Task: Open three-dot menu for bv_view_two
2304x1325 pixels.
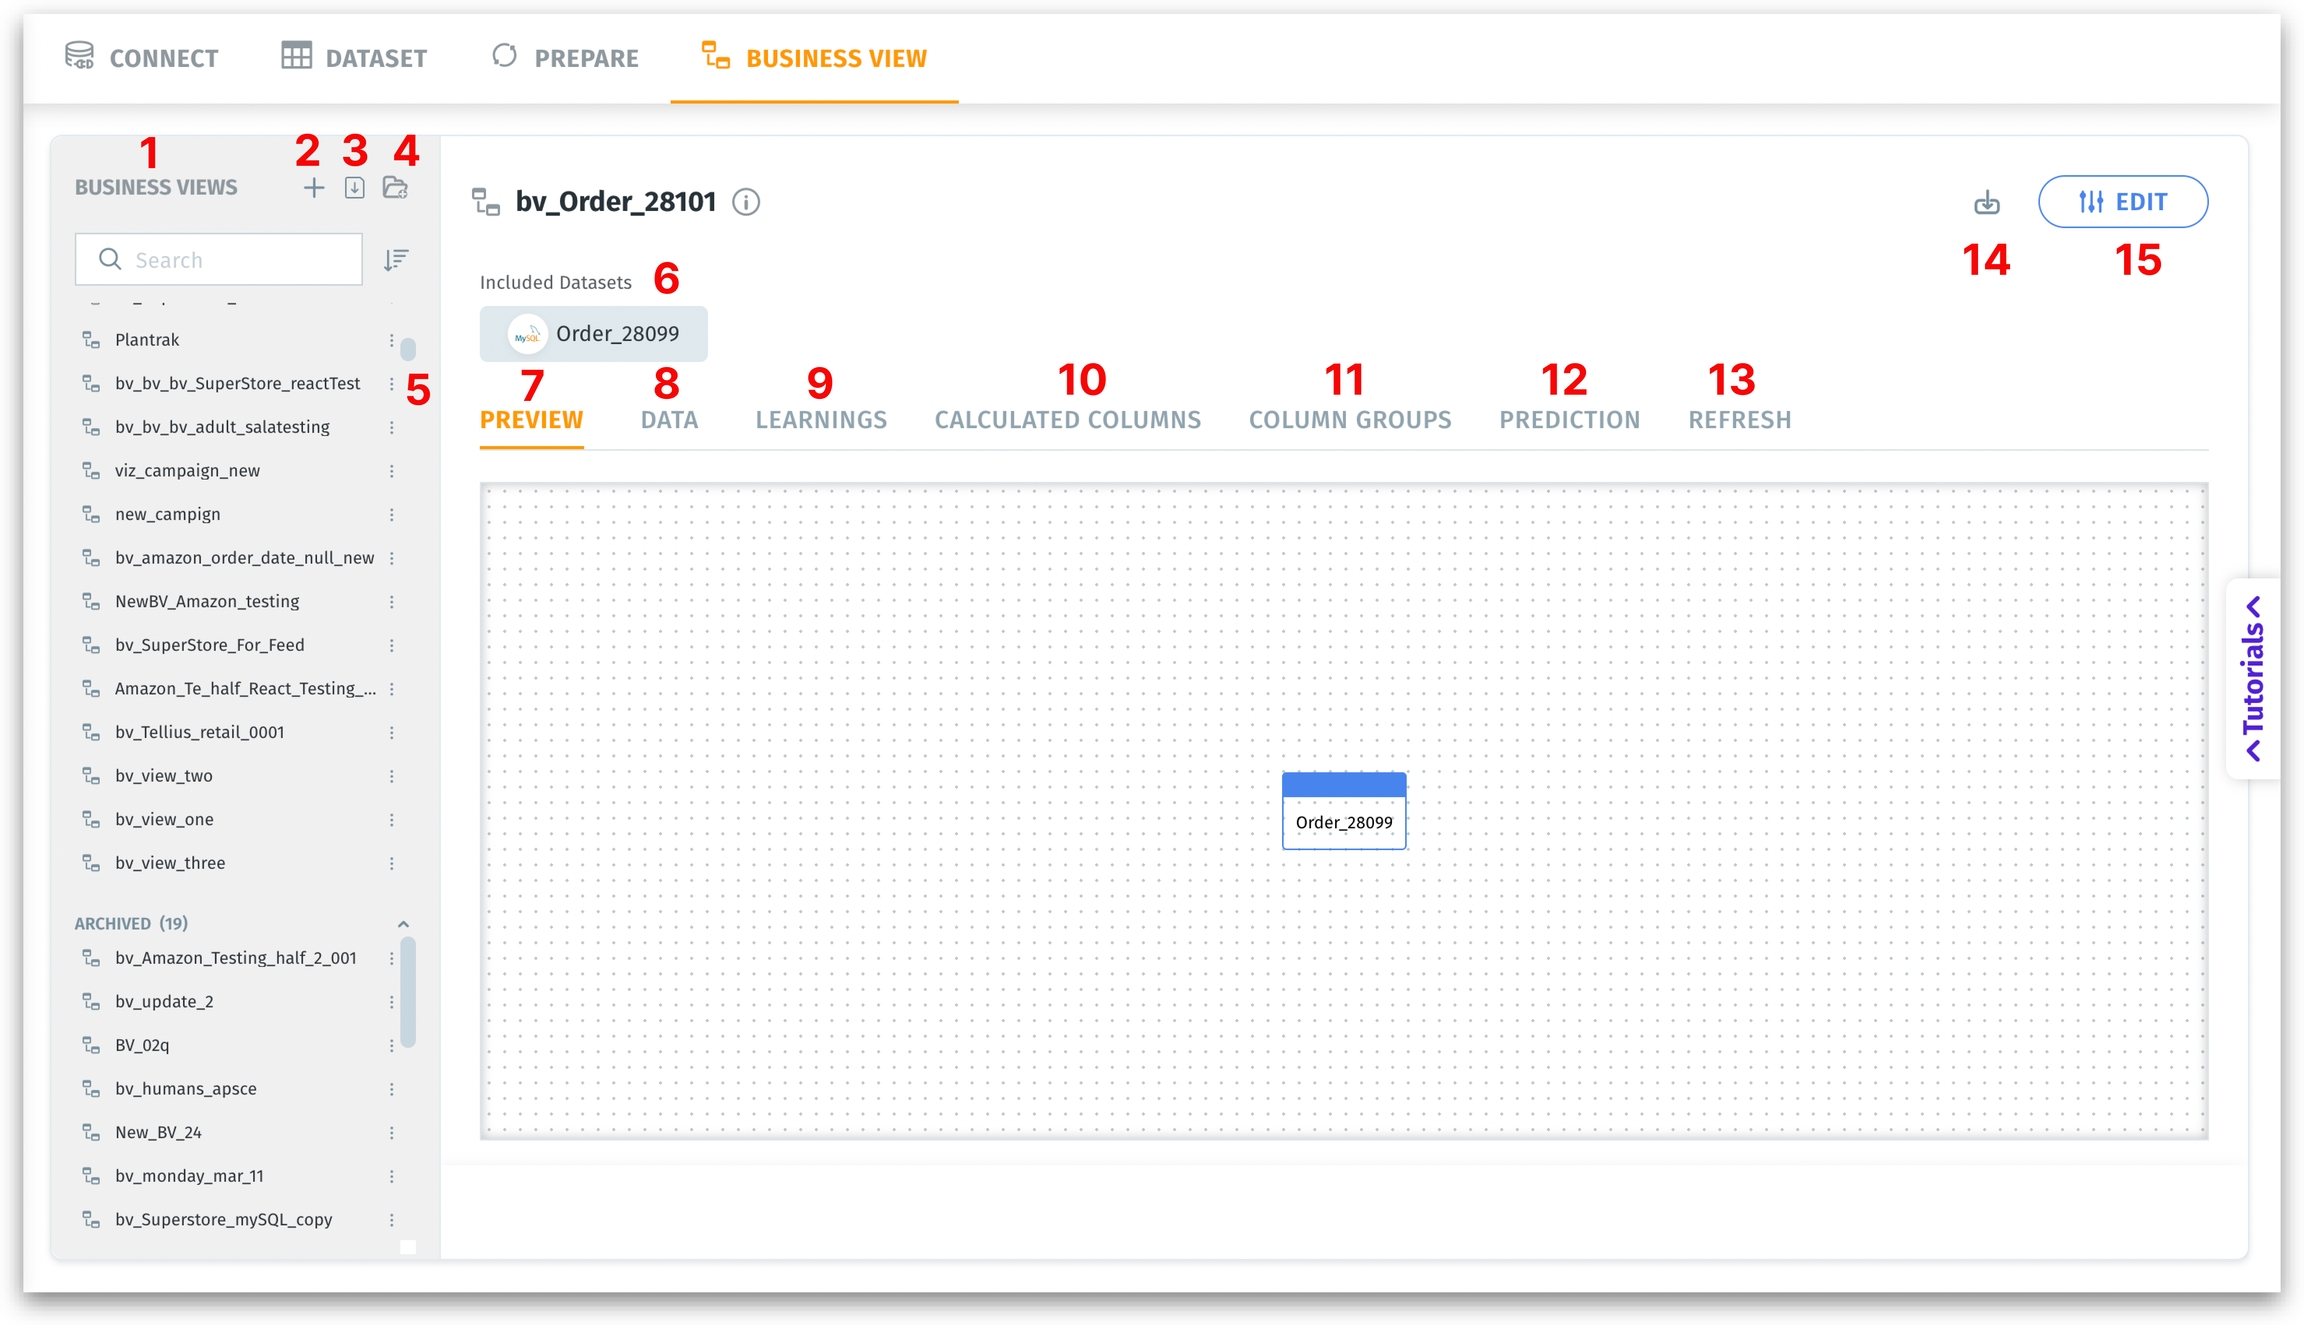Action: point(392,777)
